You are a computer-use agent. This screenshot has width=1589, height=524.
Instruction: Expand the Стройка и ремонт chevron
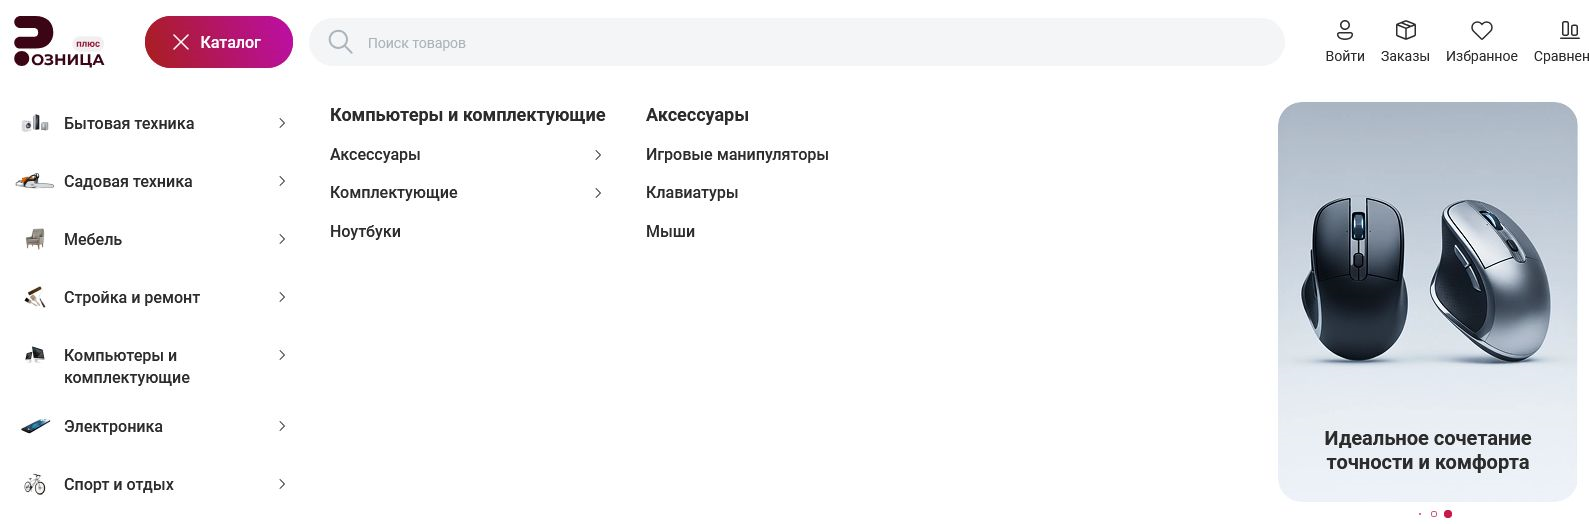point(282,297)
